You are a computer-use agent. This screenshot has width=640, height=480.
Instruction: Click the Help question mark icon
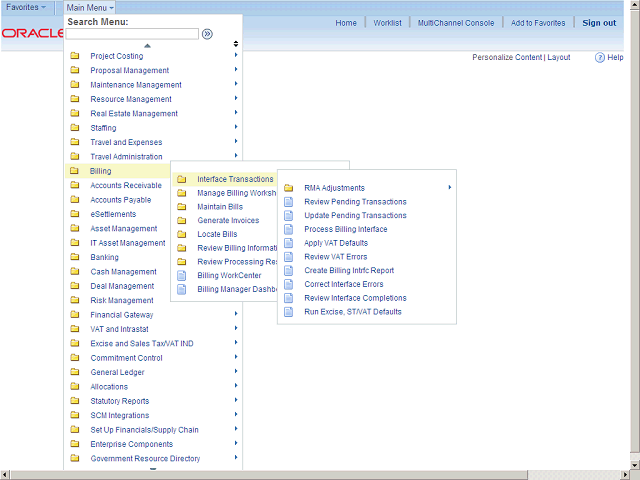[x=600, y=58]
